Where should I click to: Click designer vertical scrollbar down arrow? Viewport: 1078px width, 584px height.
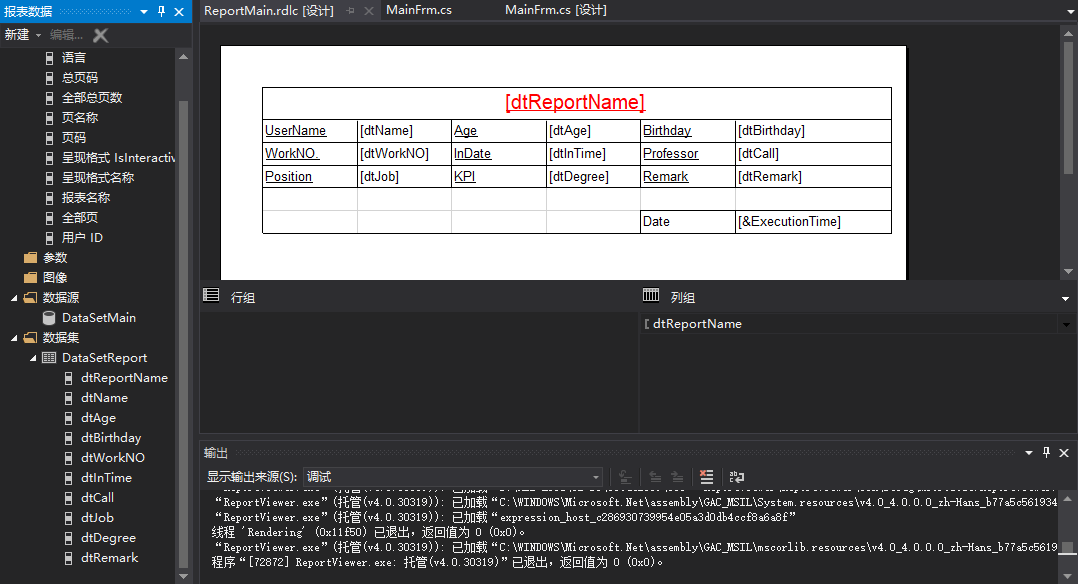pos(1068,272)
